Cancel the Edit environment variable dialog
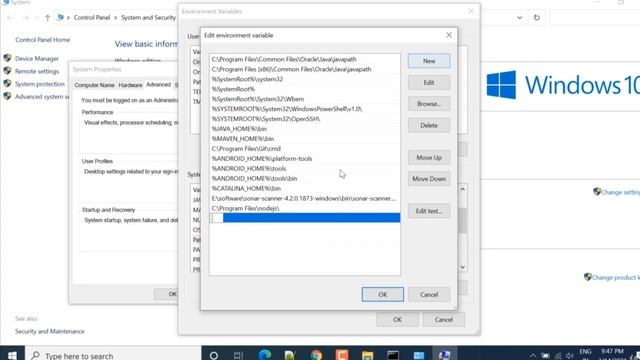This screenshot has width=640, height=360. coord(429,294)
